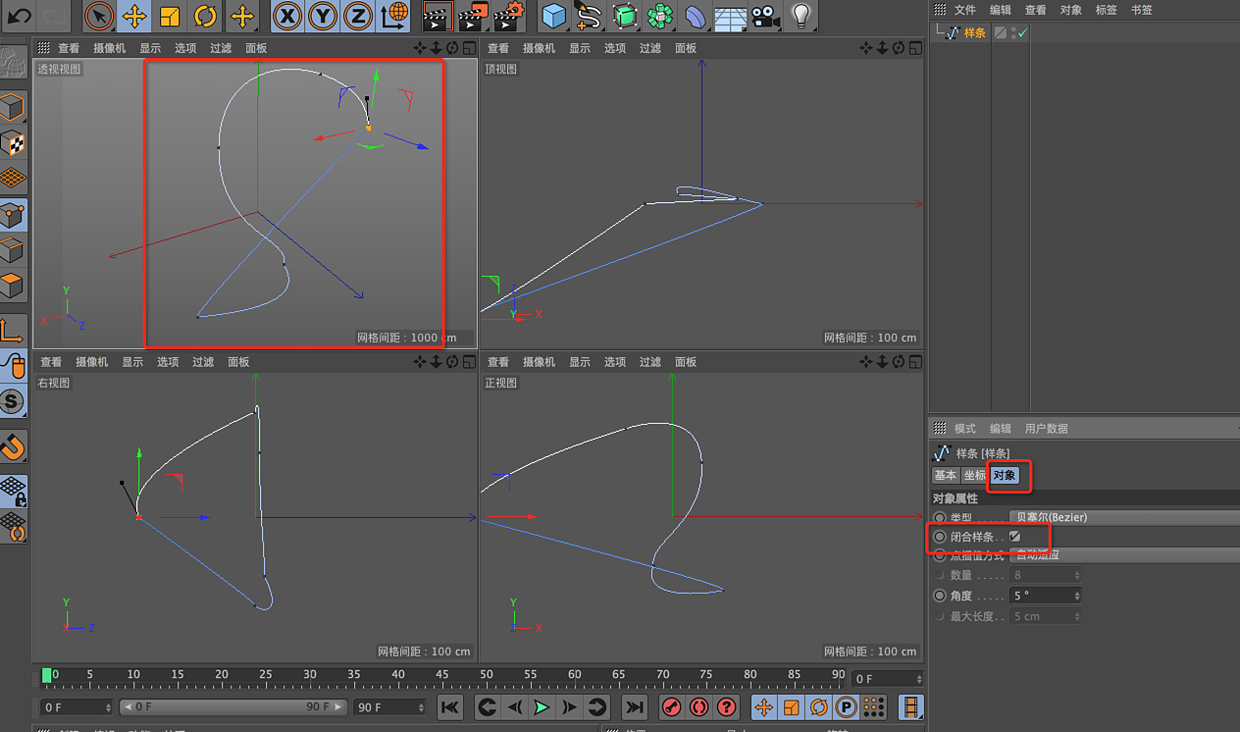Select workplane orange grid icon

pyautogui.click(x=13, y=178)
